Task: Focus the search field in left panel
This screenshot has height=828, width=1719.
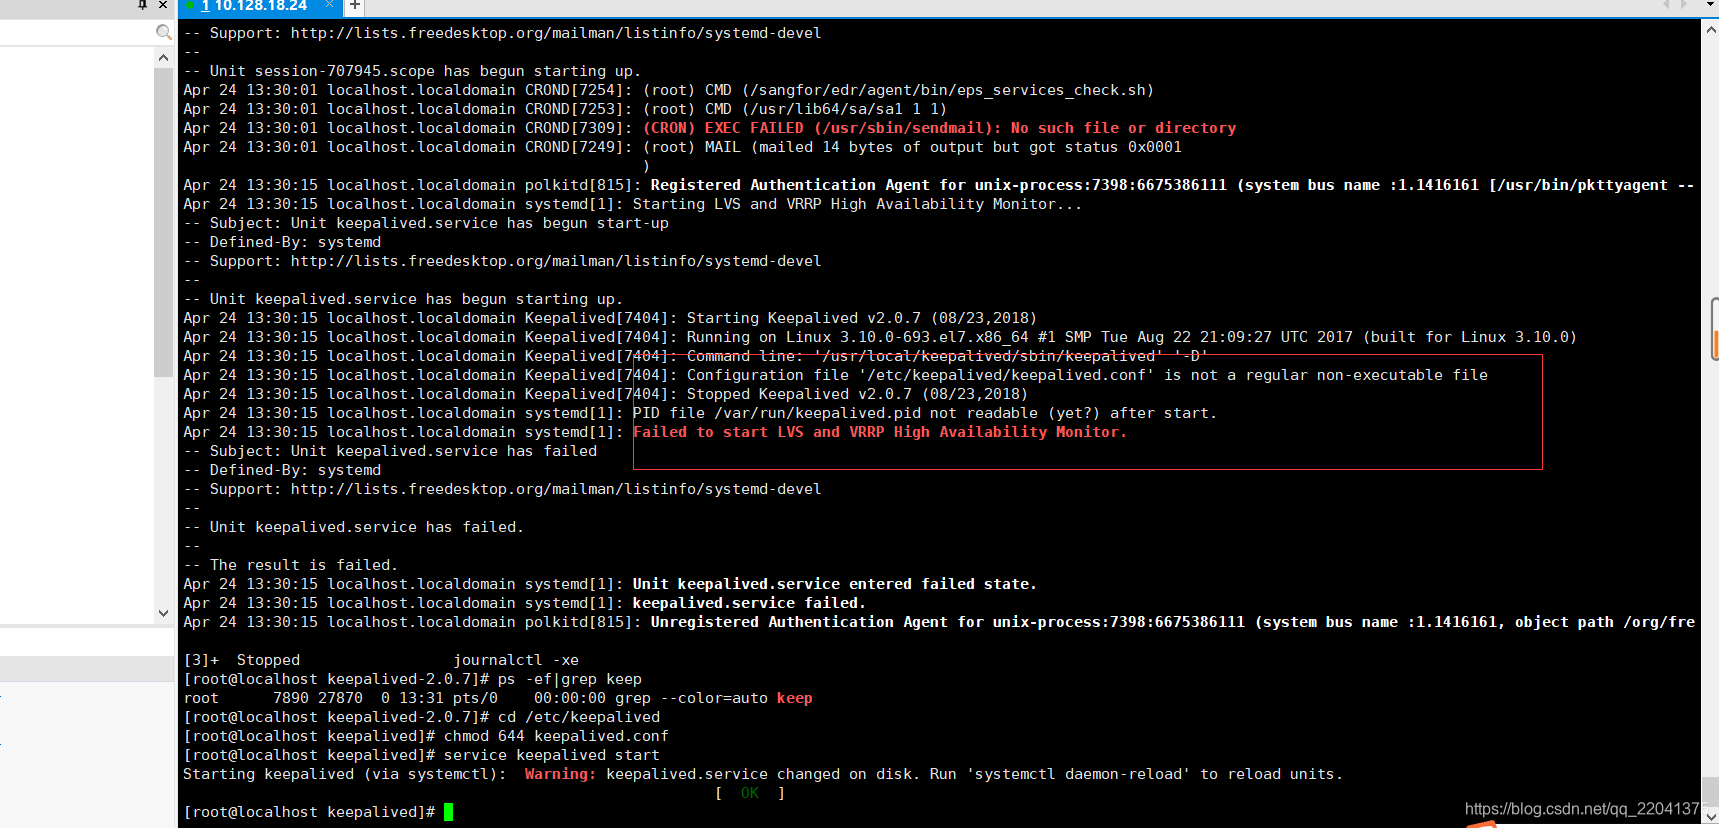Action: tap(78, 32)
